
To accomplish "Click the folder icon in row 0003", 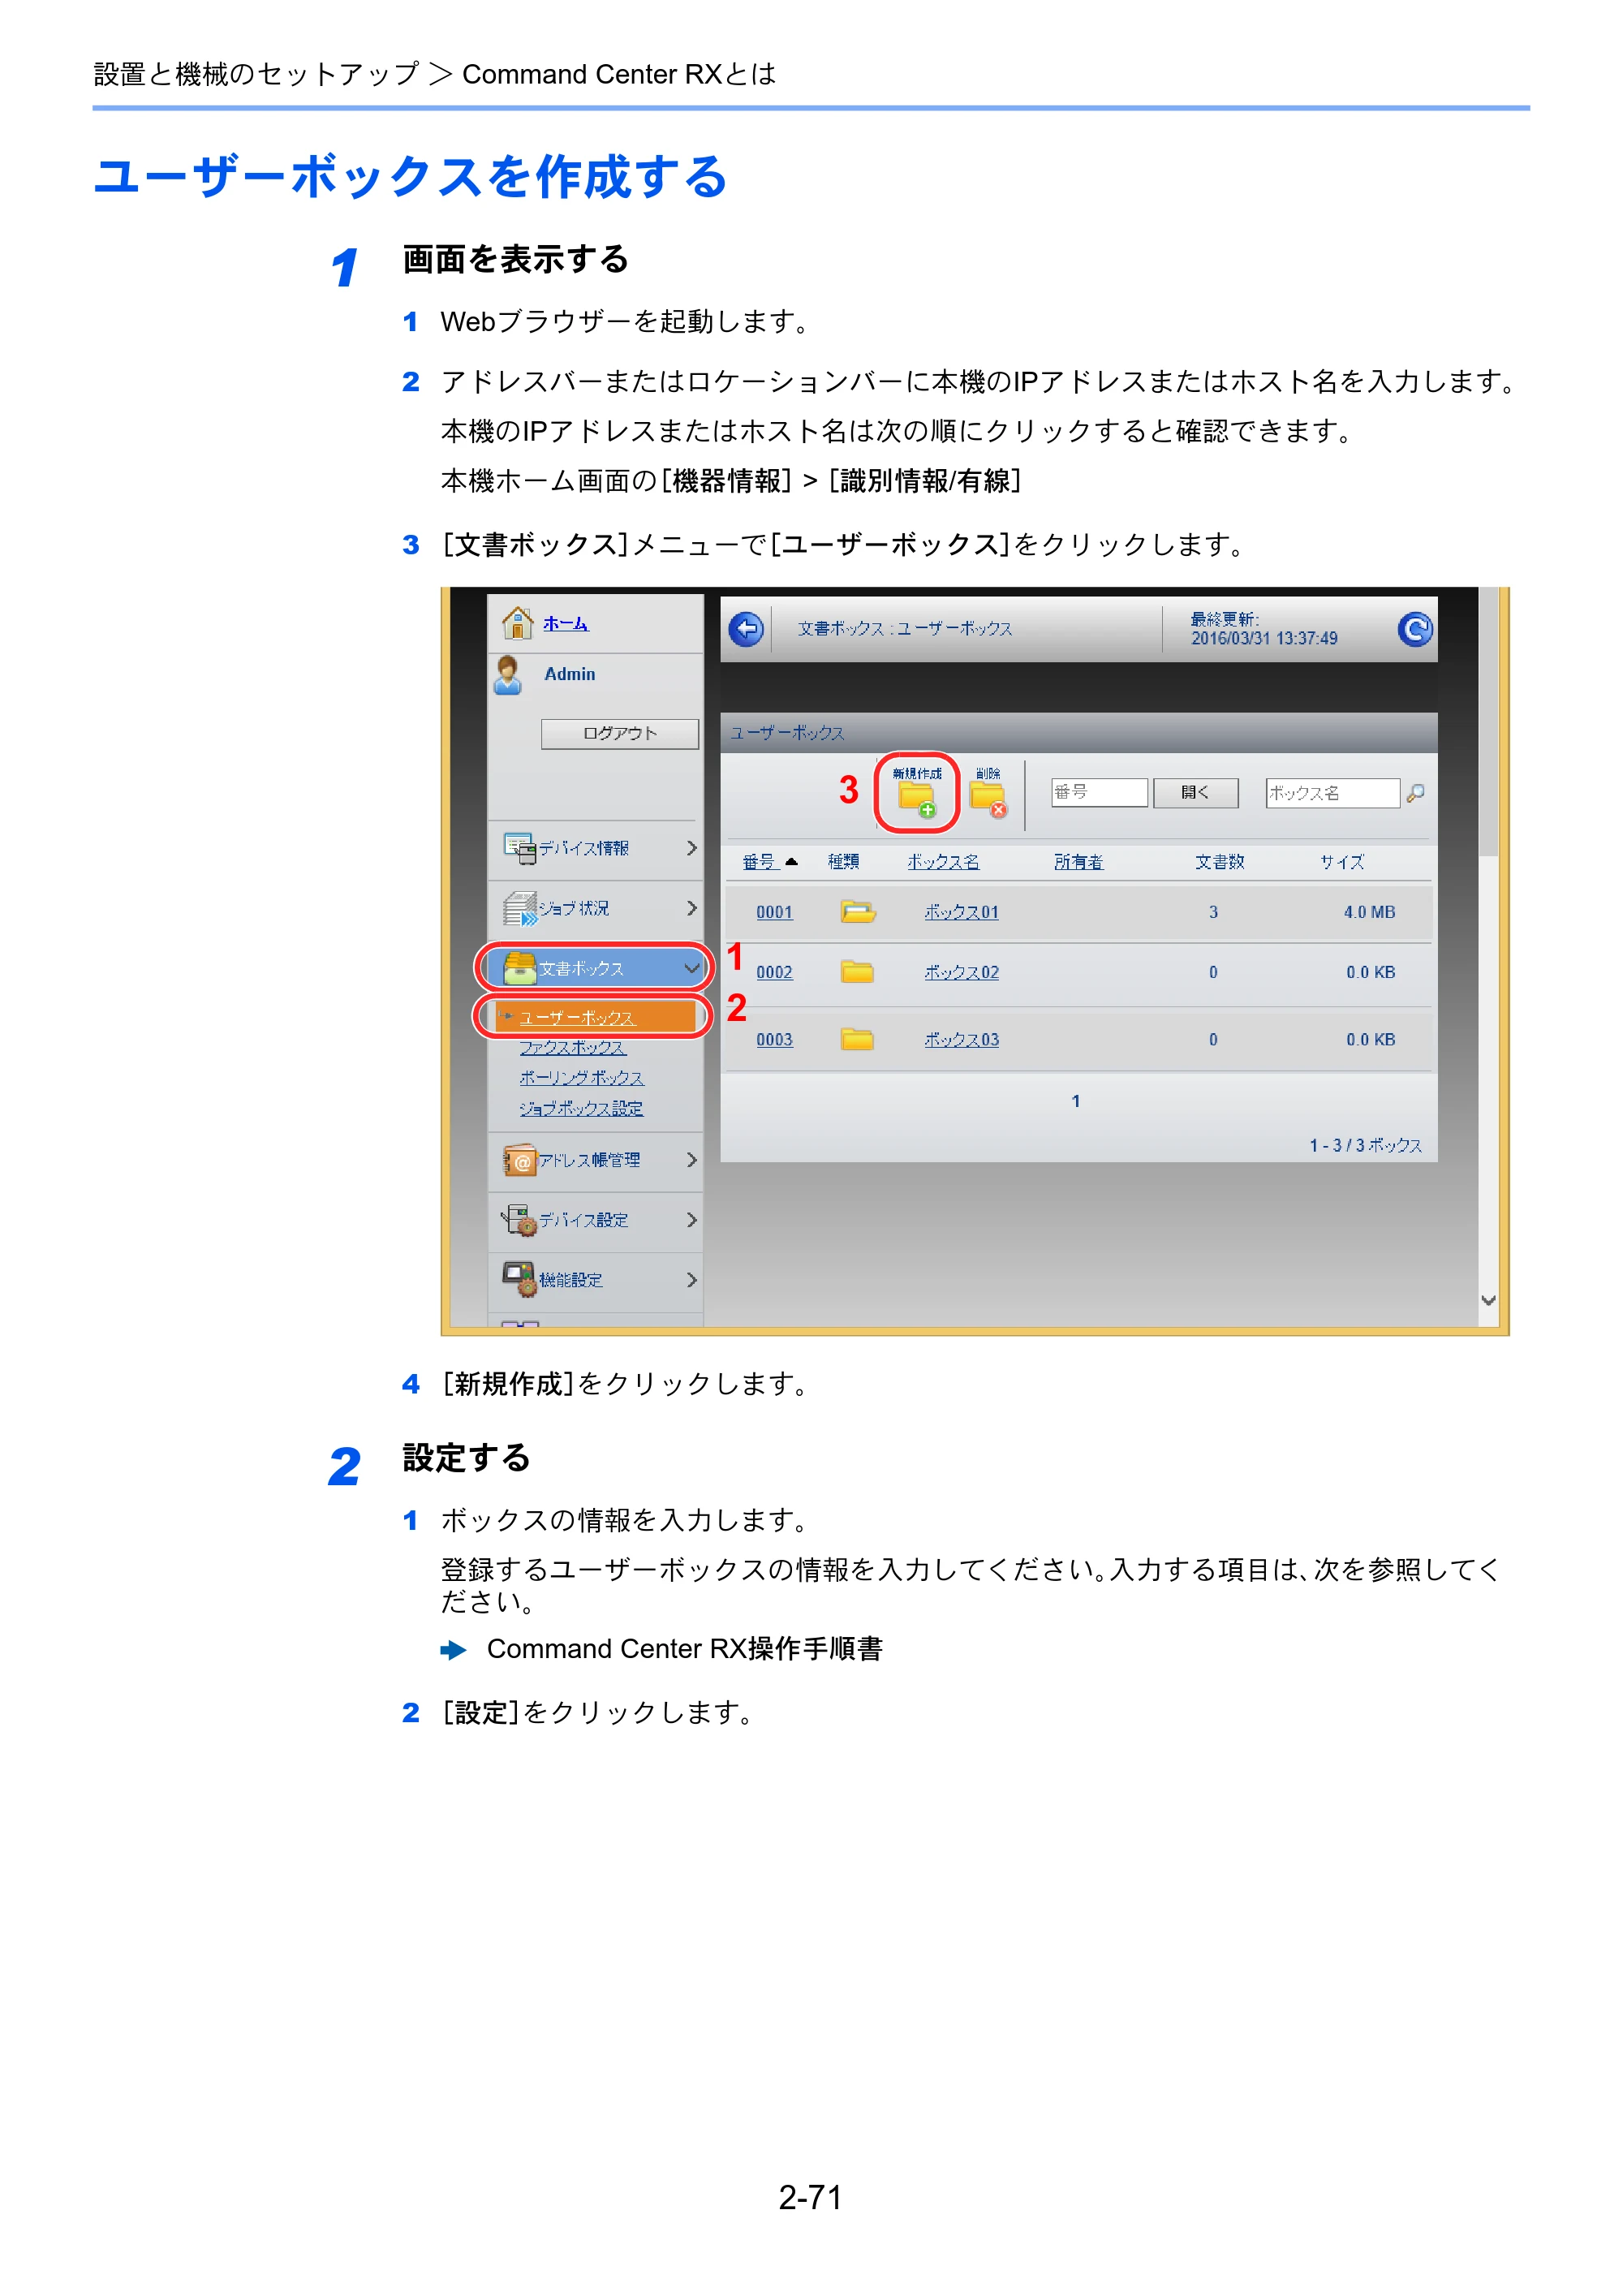I will (x=857, y=1039).
